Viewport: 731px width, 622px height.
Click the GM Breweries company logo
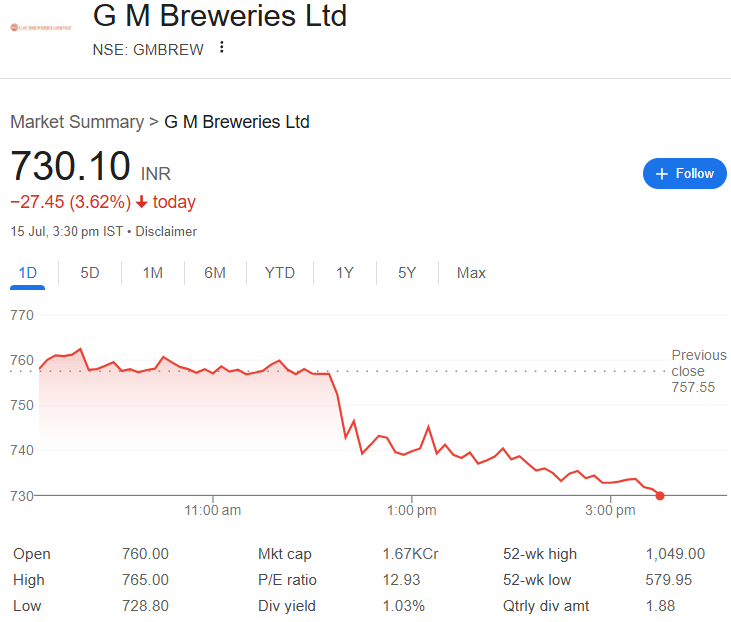41,28
